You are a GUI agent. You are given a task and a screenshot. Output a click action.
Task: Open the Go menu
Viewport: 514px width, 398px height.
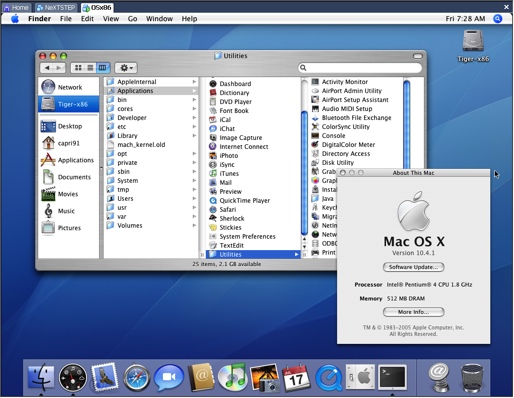point(132,19)
